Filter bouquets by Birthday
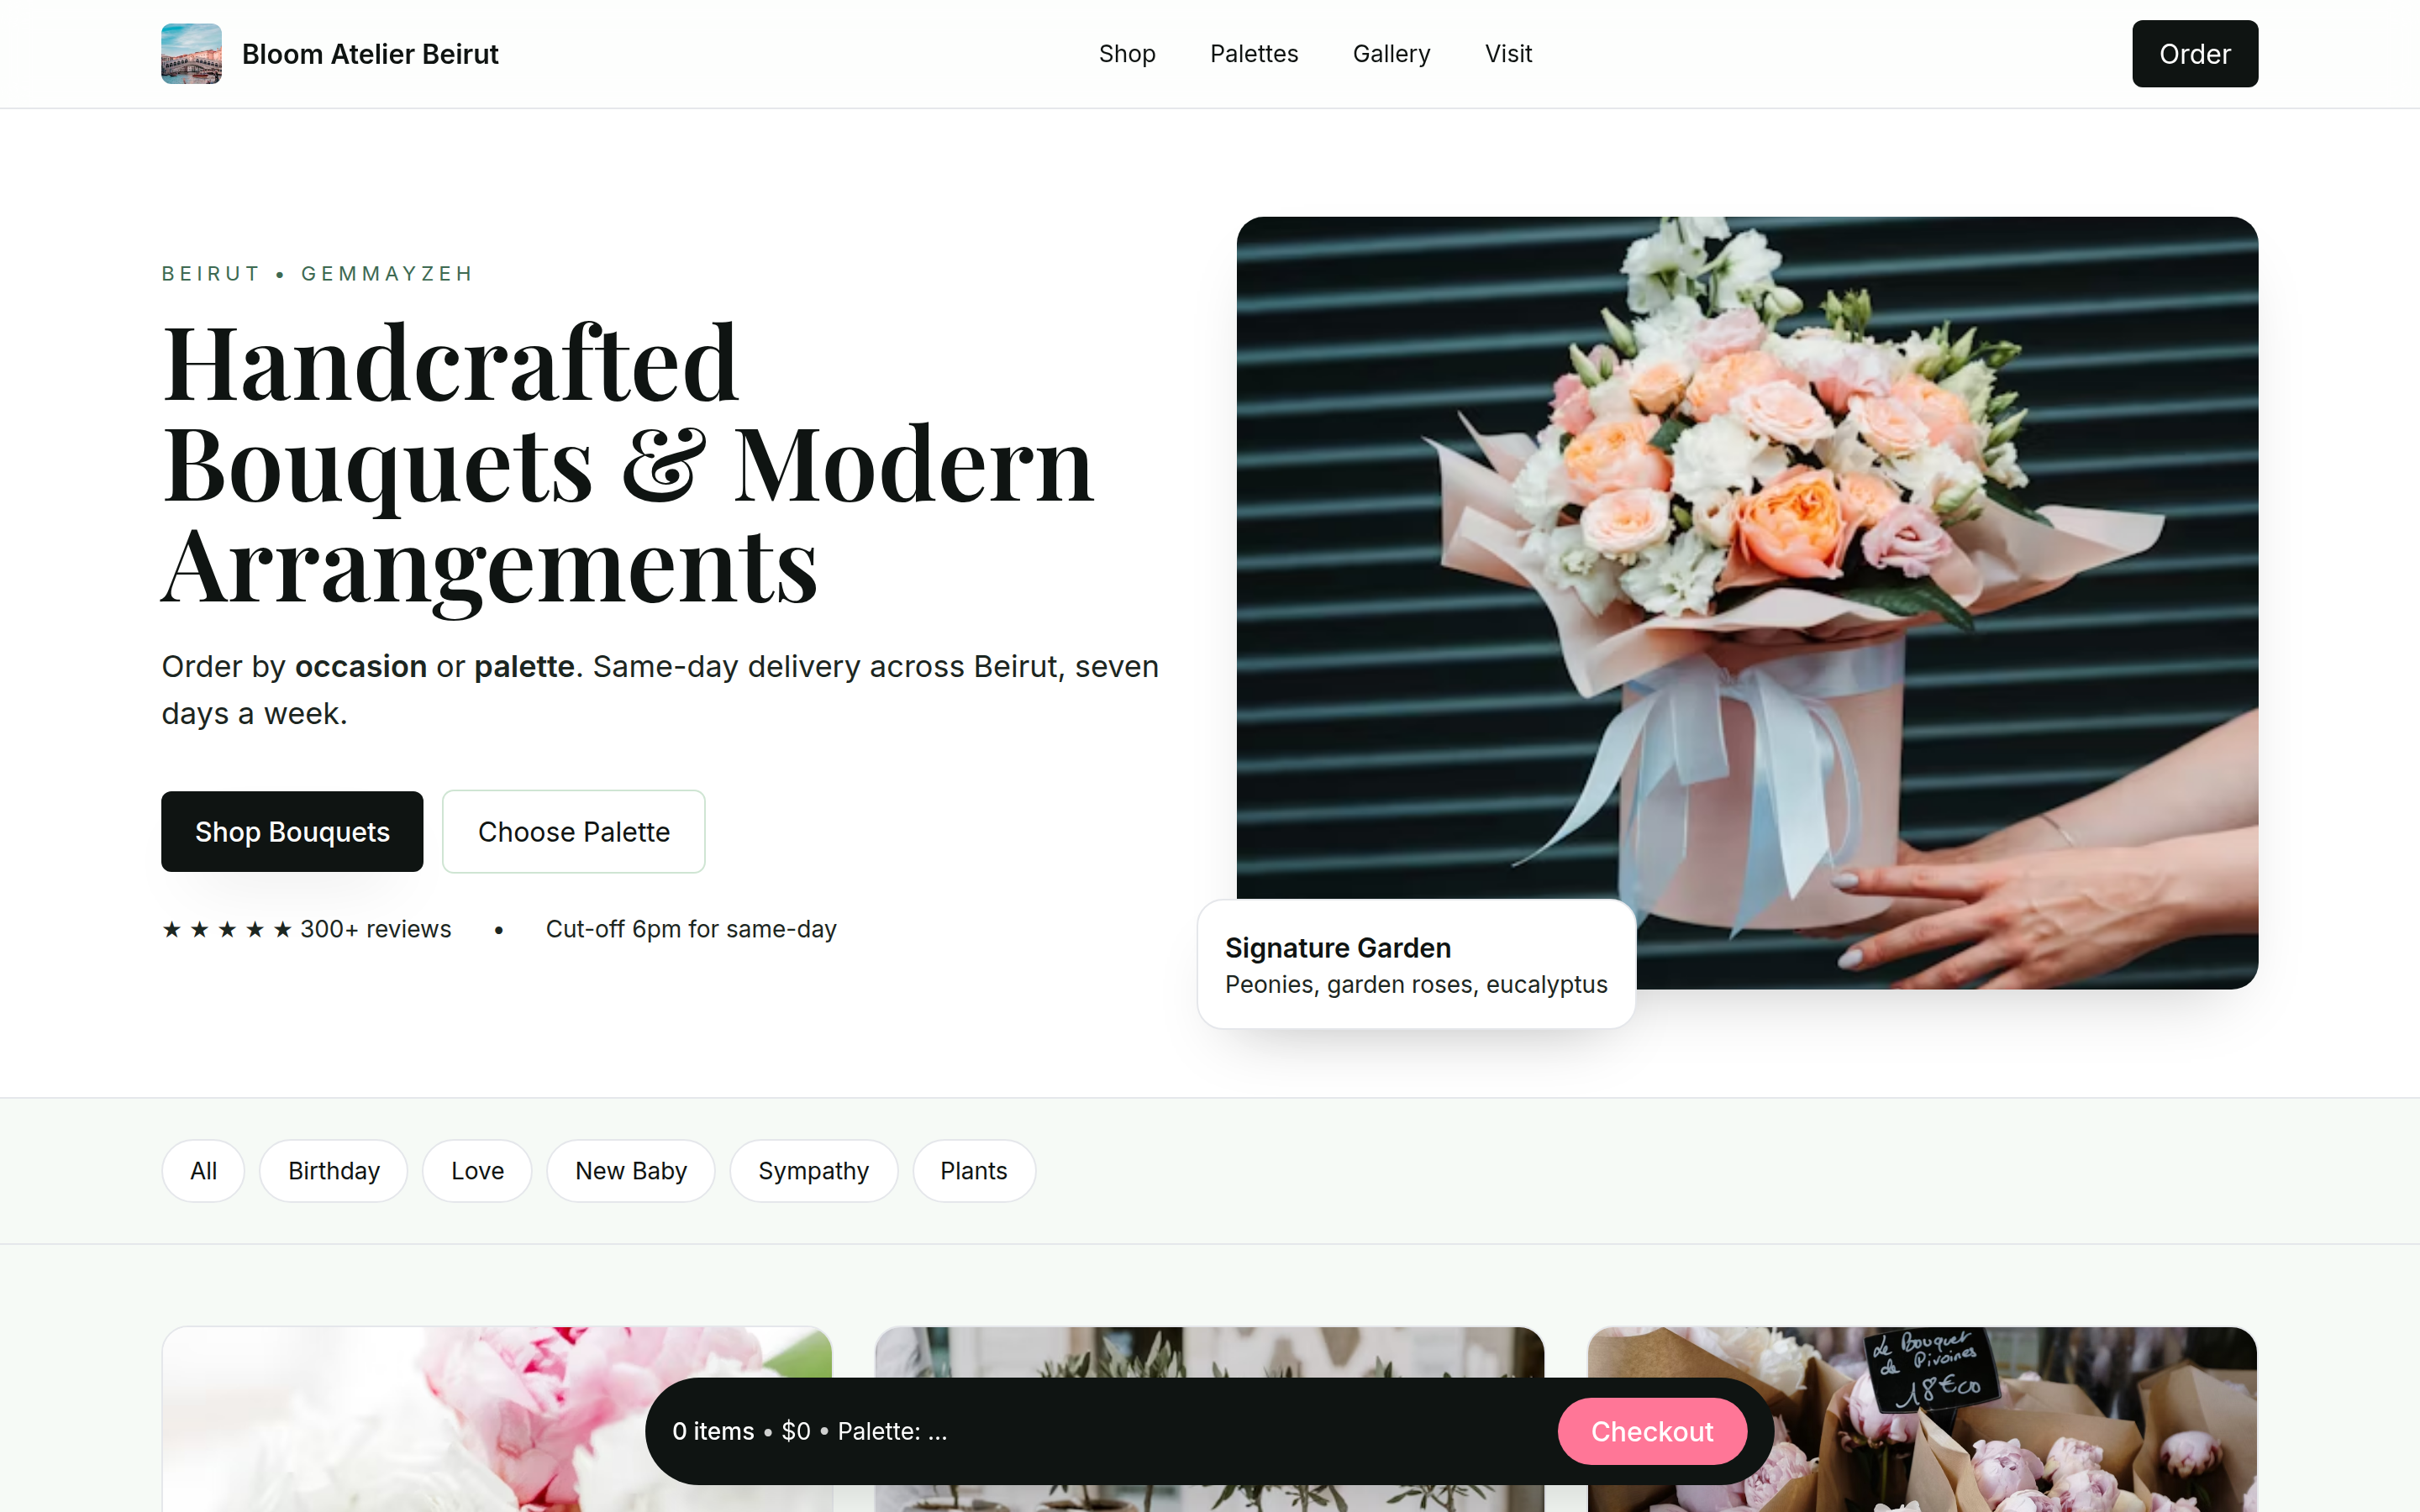 [333, 1170]
